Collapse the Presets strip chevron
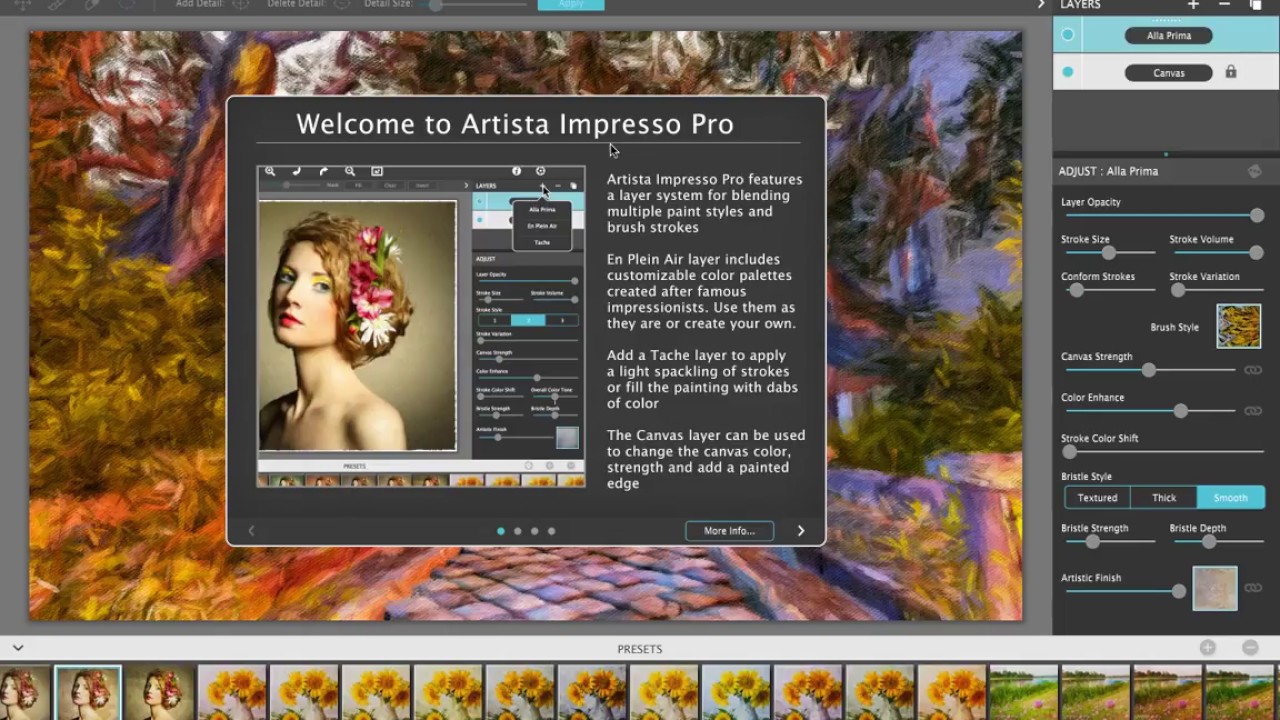This screenshot has width=1280, height=720. 18,648
